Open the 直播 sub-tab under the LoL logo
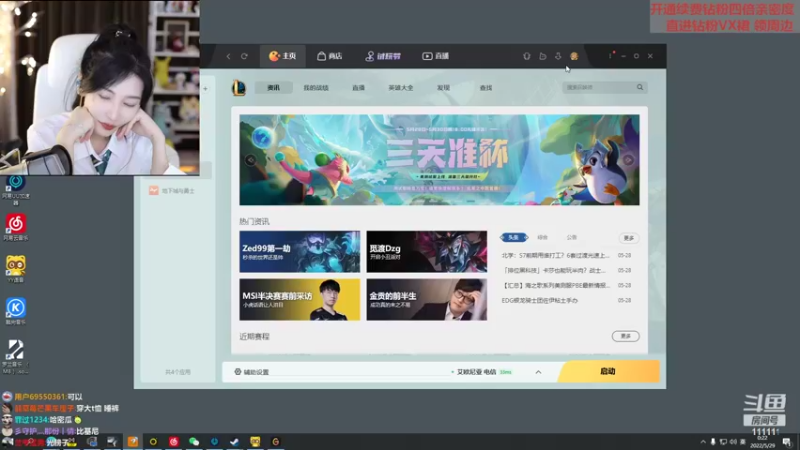This screenshot has width=800, height=450. click(x=358, y=88)
